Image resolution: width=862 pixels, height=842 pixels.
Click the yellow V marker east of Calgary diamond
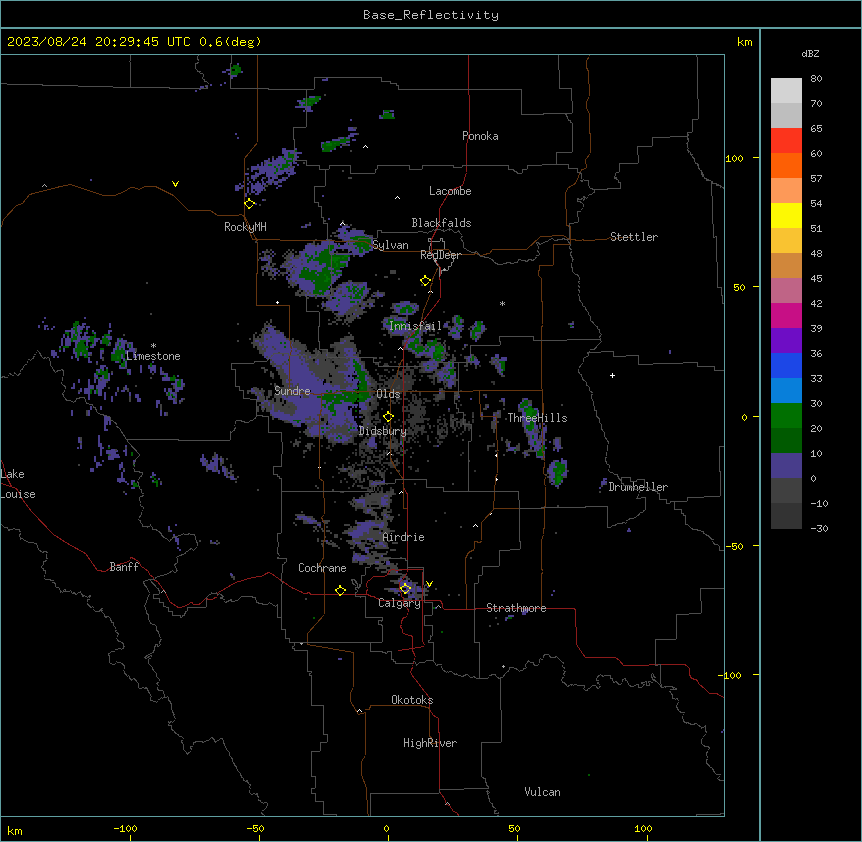429,584
